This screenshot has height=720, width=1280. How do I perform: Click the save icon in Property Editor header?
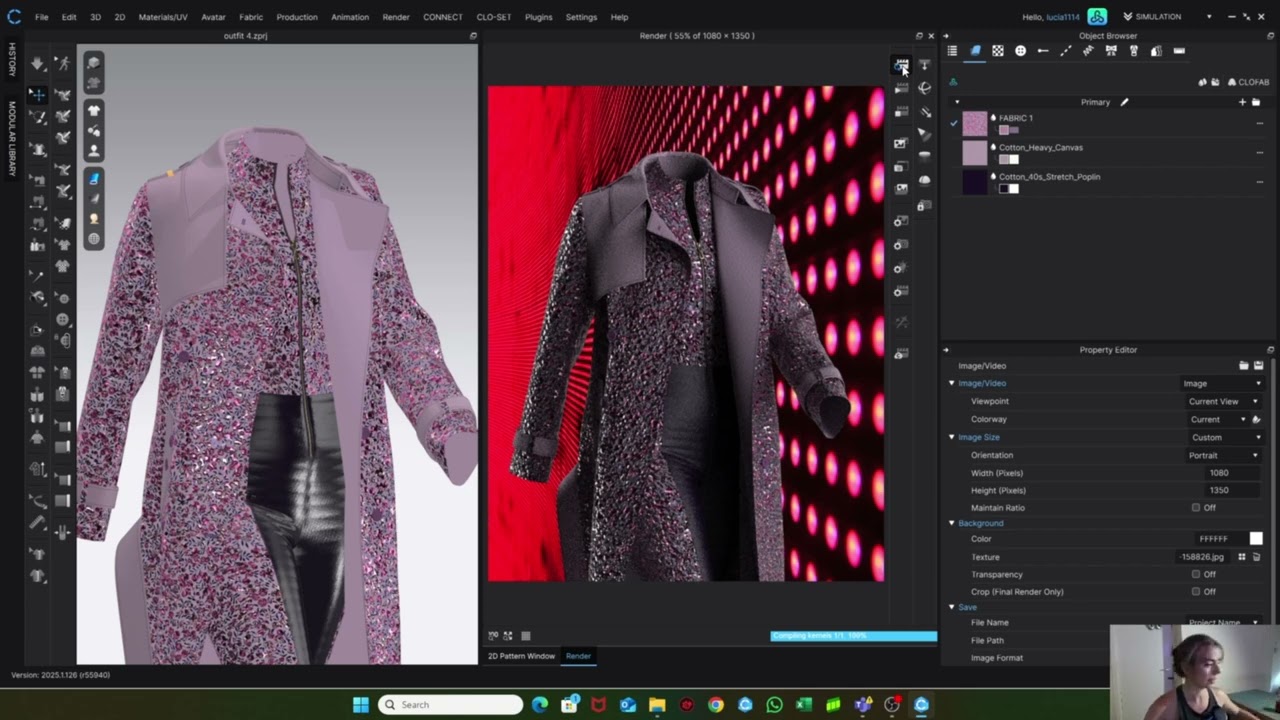click(1258, 366)
